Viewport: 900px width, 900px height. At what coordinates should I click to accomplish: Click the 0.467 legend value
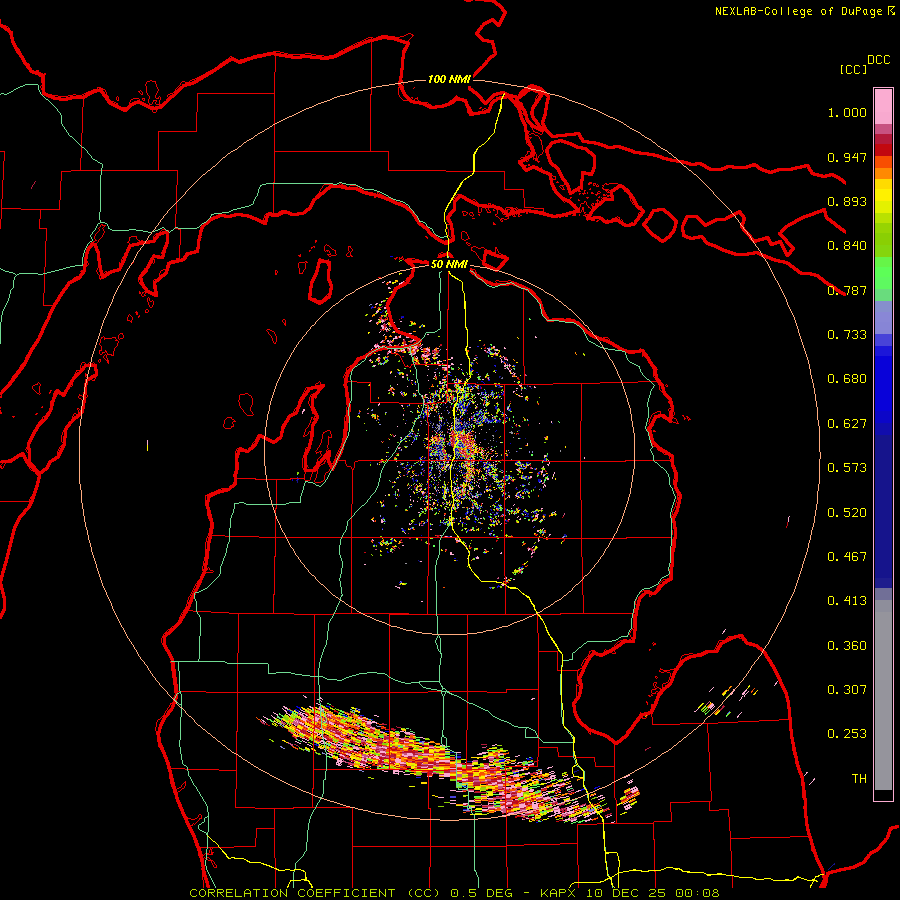click(x=847, y=556)
